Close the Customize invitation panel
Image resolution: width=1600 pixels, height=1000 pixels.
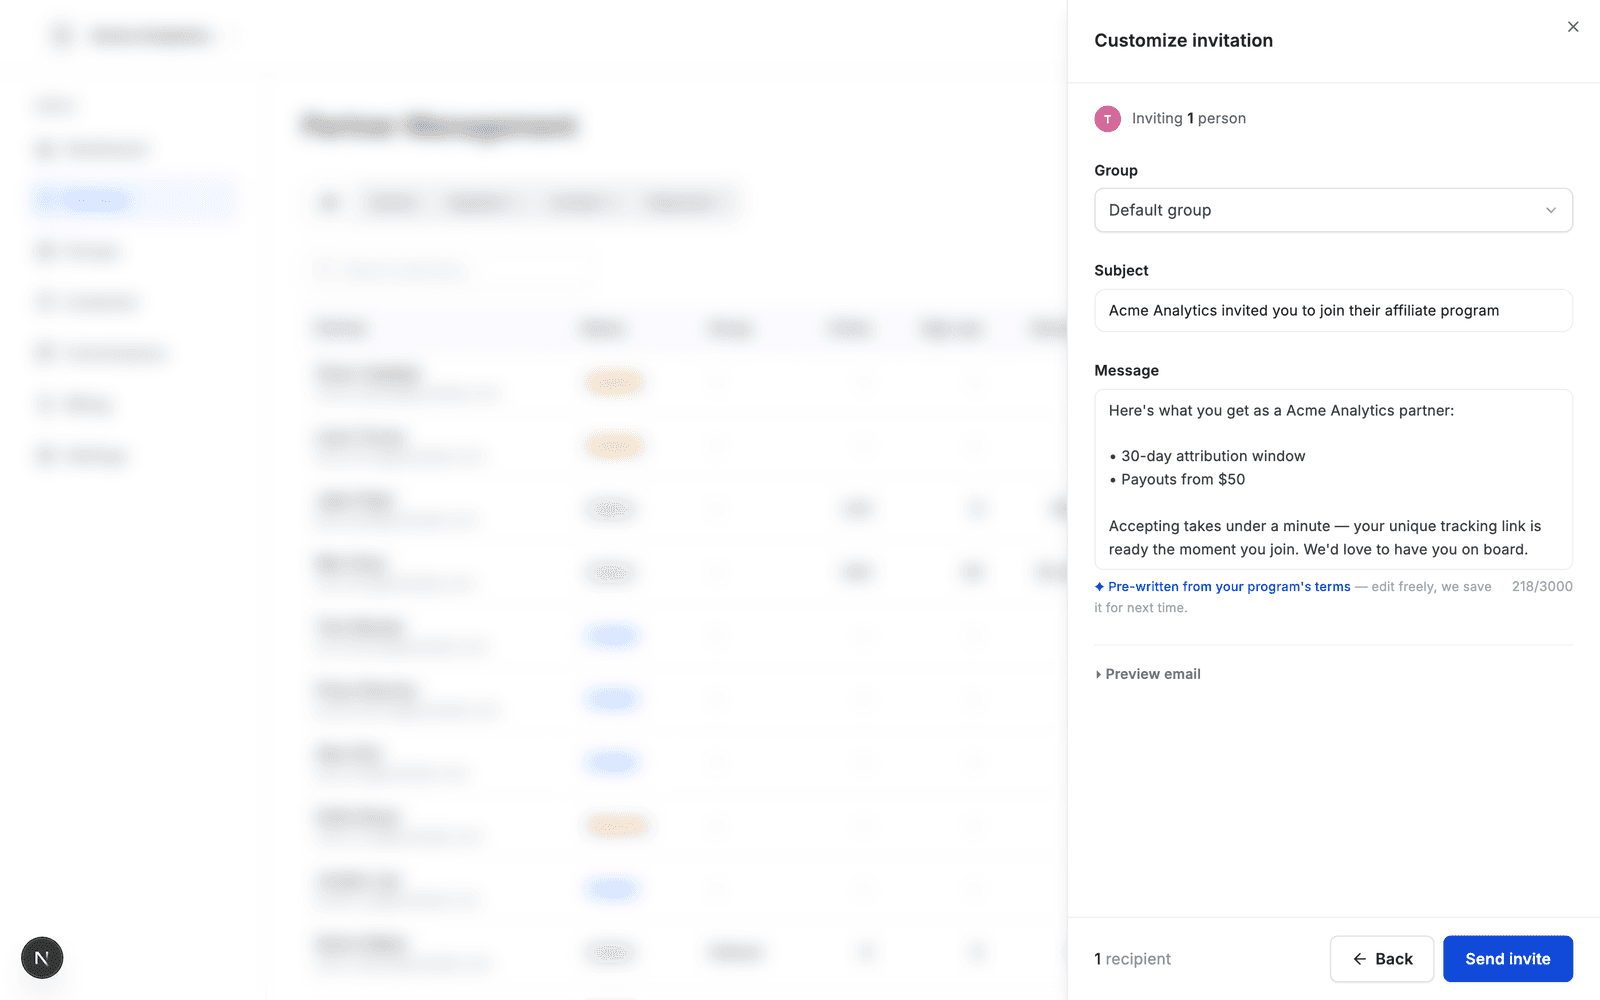click(1573, 27)
